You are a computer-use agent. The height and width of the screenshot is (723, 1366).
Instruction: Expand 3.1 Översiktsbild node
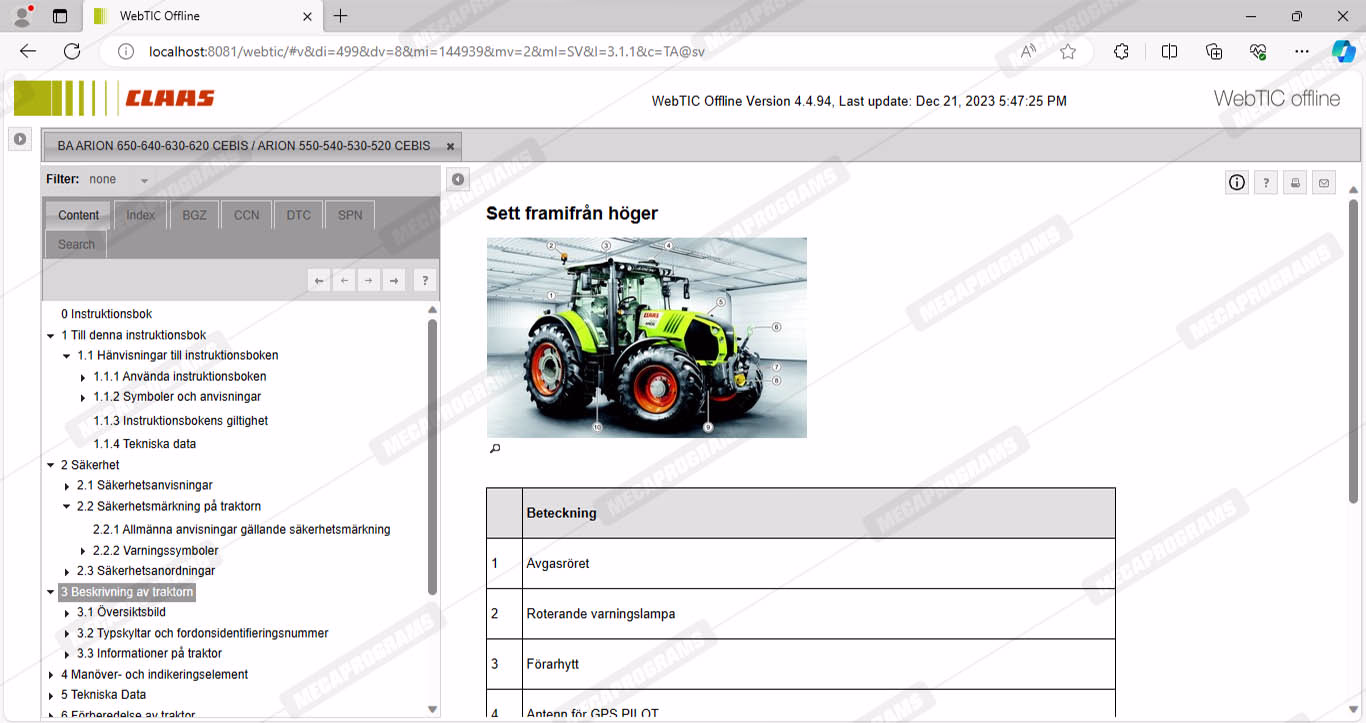point(67,613)
